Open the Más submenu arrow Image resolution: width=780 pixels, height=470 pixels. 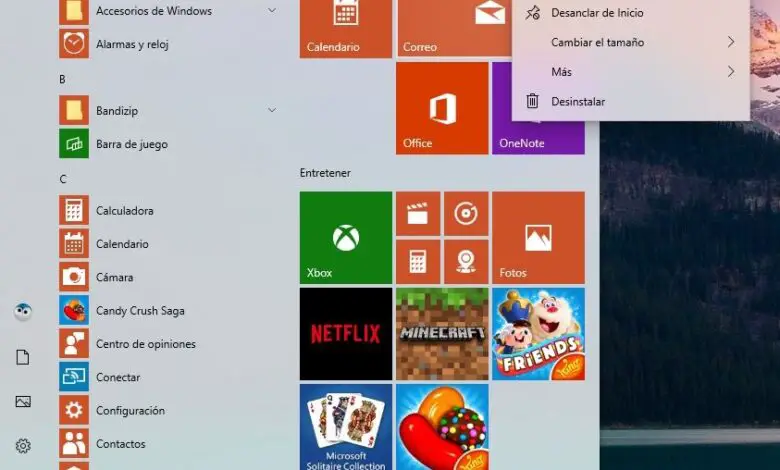tap(731, 72)
